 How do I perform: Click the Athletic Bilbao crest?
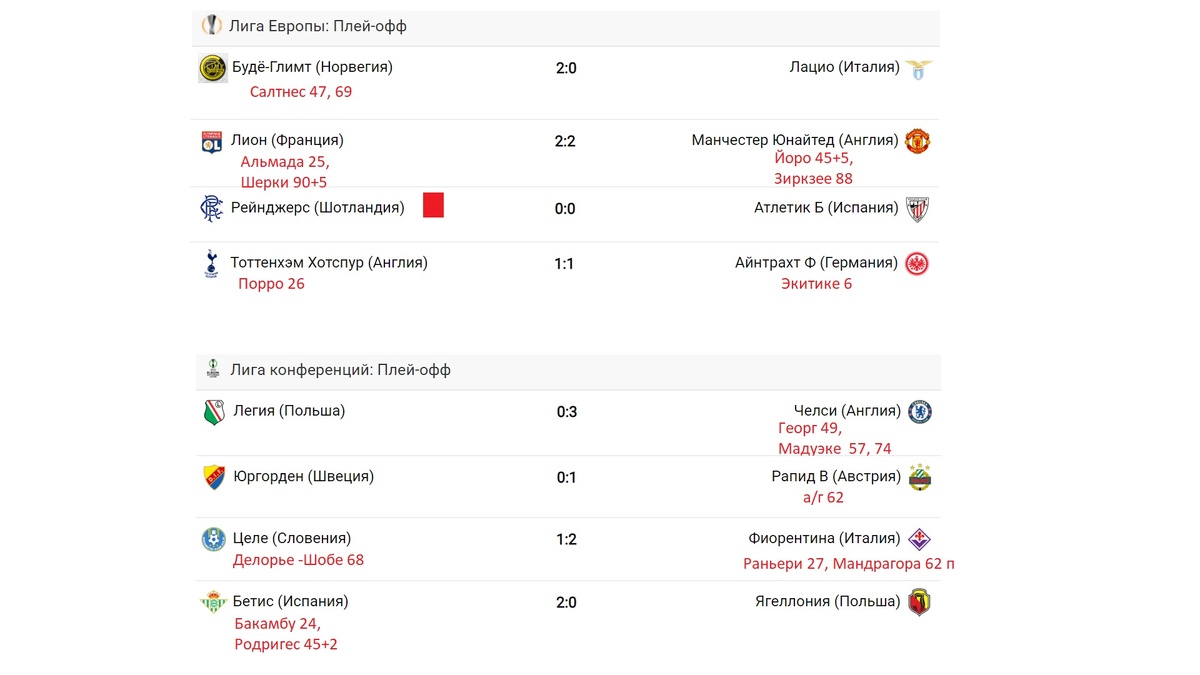click(x=917, y=209)
